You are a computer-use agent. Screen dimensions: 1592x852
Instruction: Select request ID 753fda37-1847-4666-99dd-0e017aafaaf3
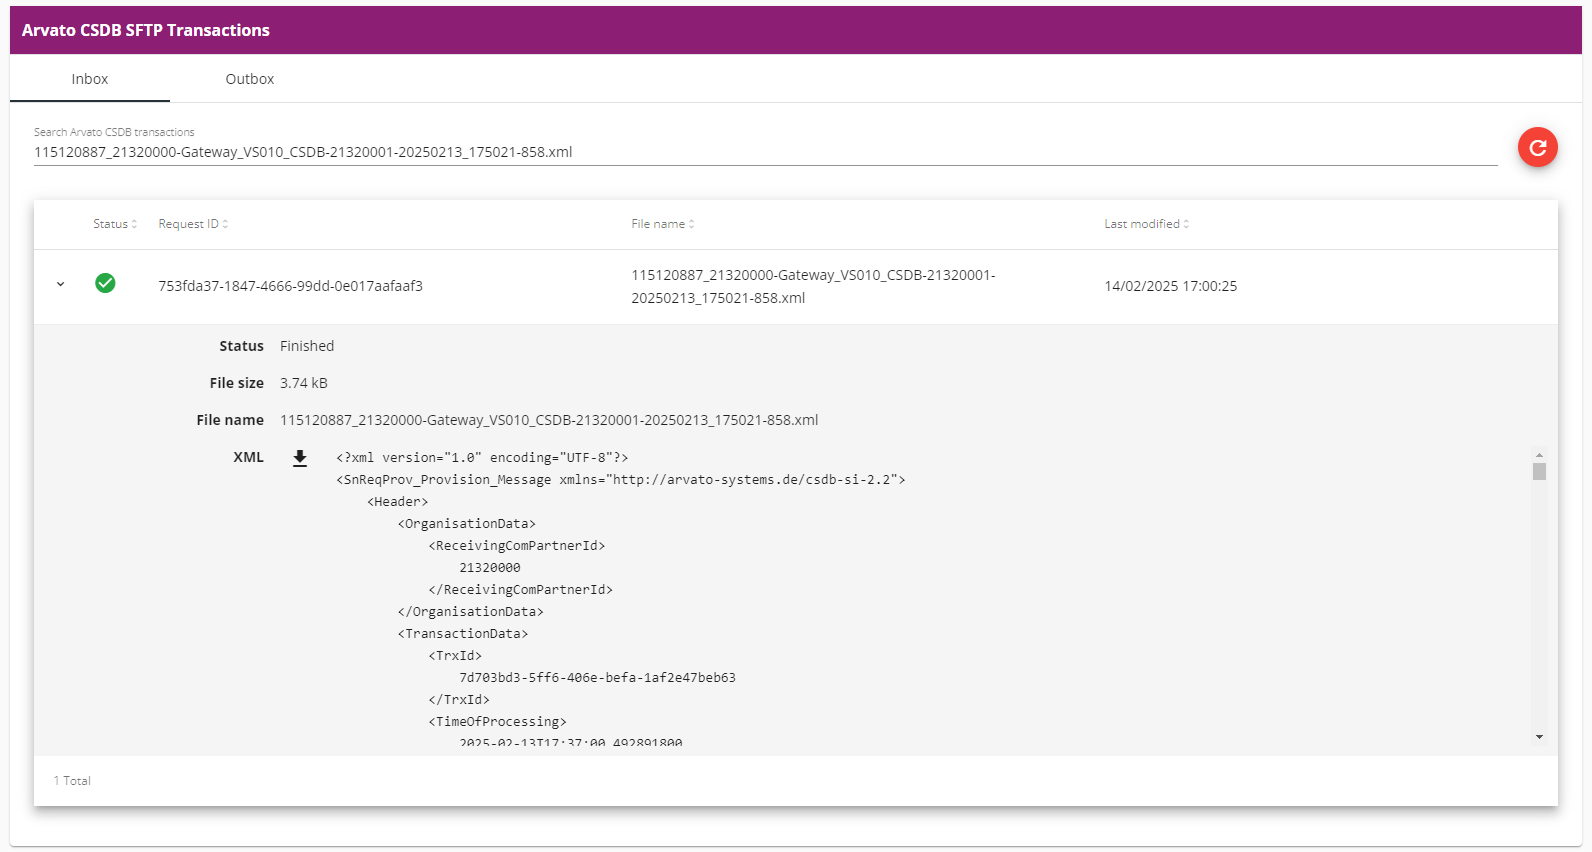[290, 286]
